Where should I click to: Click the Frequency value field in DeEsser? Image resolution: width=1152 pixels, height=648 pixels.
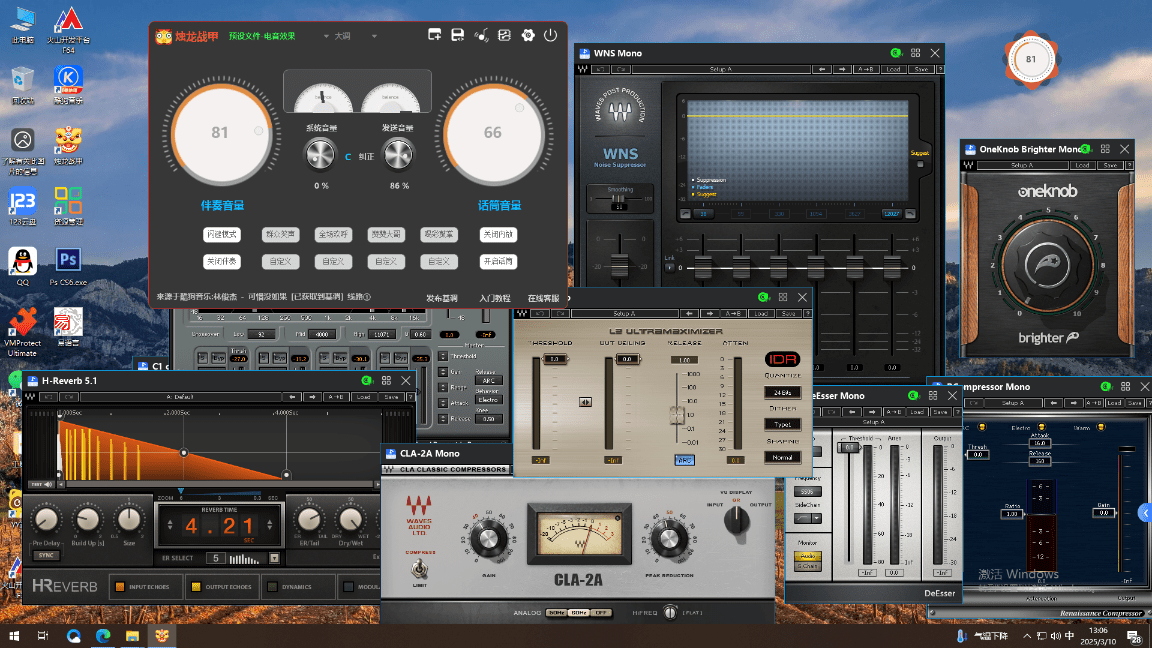pyautogui.click(x=807, y=492)
